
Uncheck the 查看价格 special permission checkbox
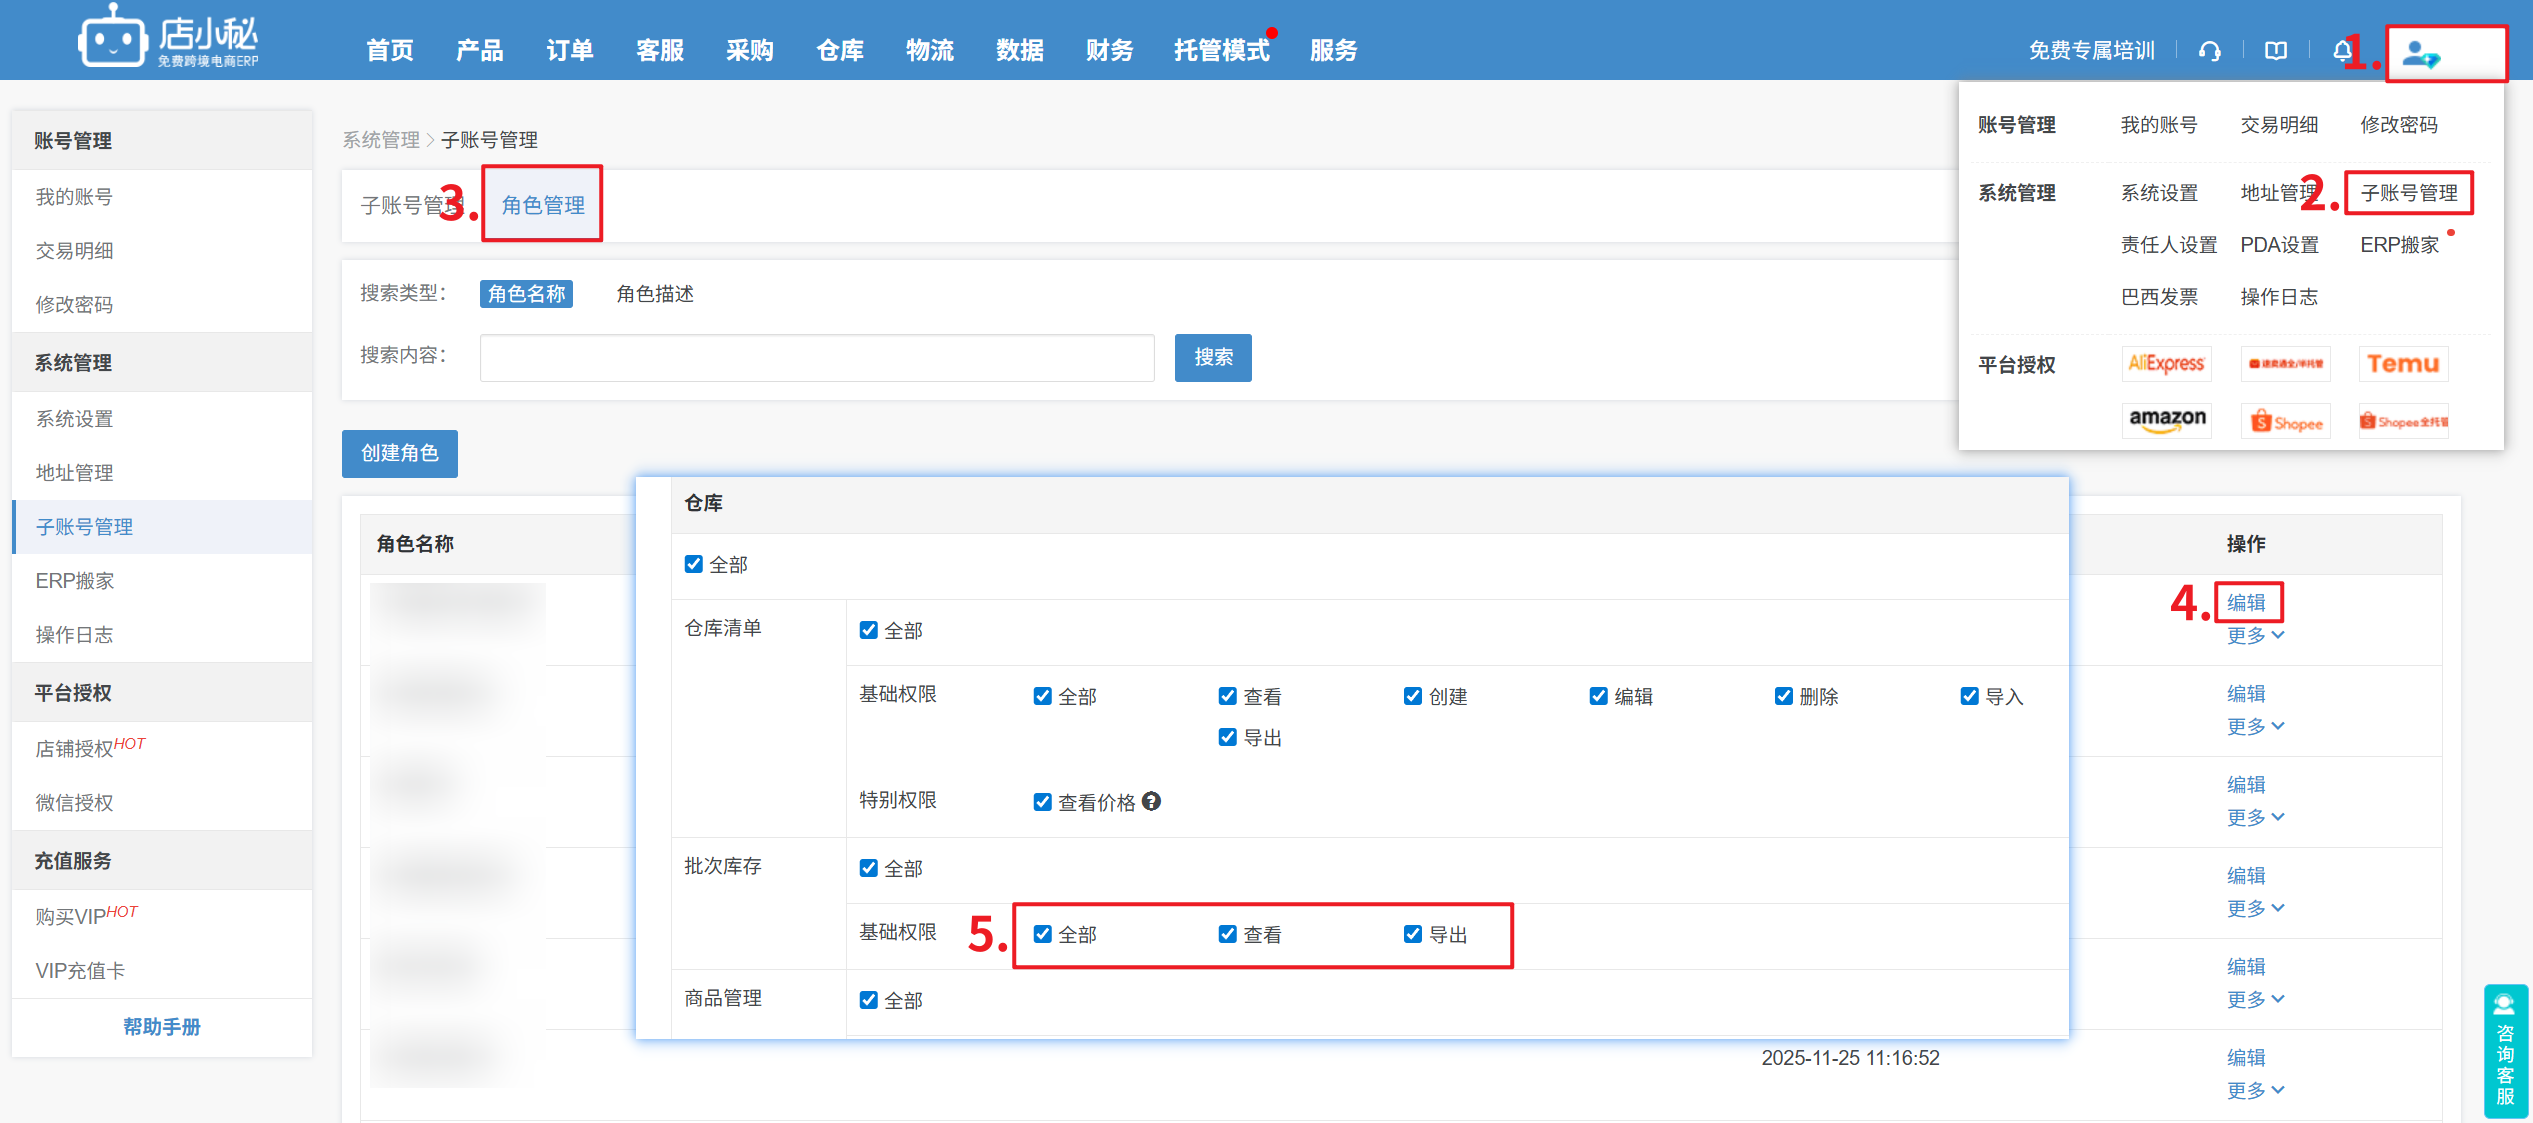pos(1042,802)
